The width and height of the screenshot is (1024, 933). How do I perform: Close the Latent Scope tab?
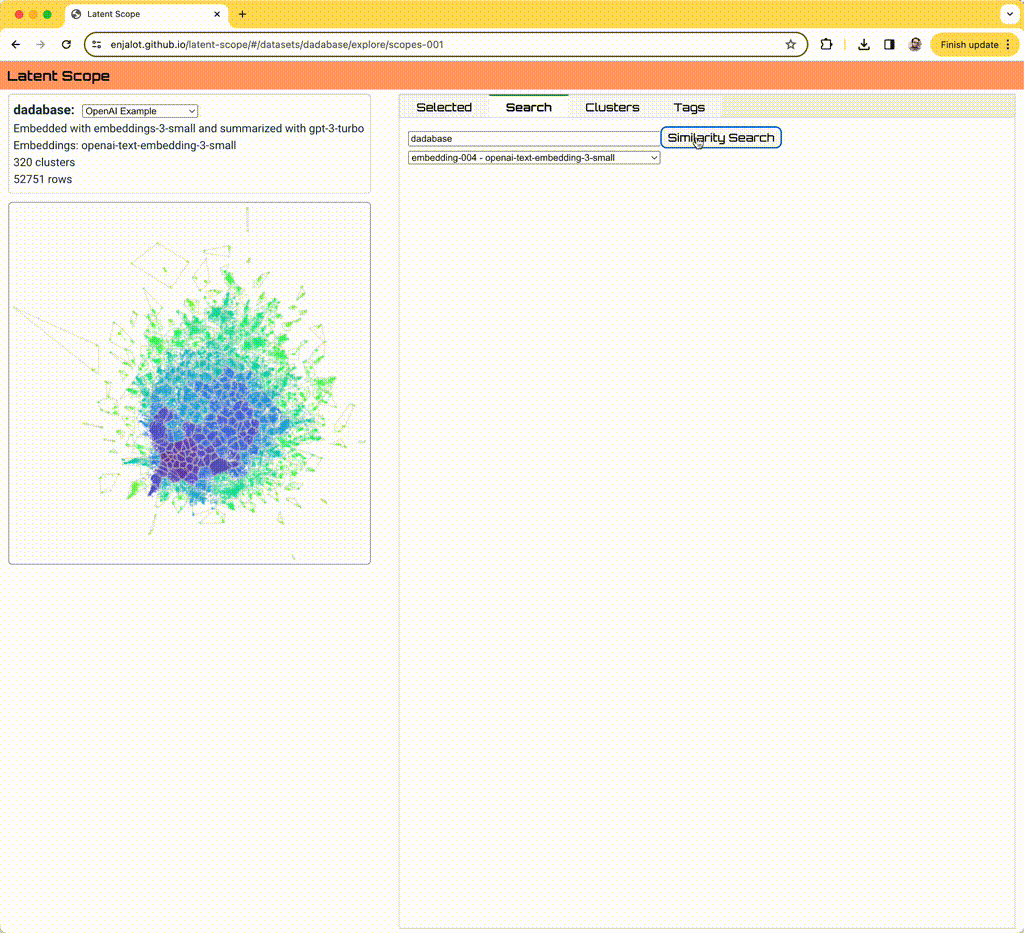click(217, 14)
